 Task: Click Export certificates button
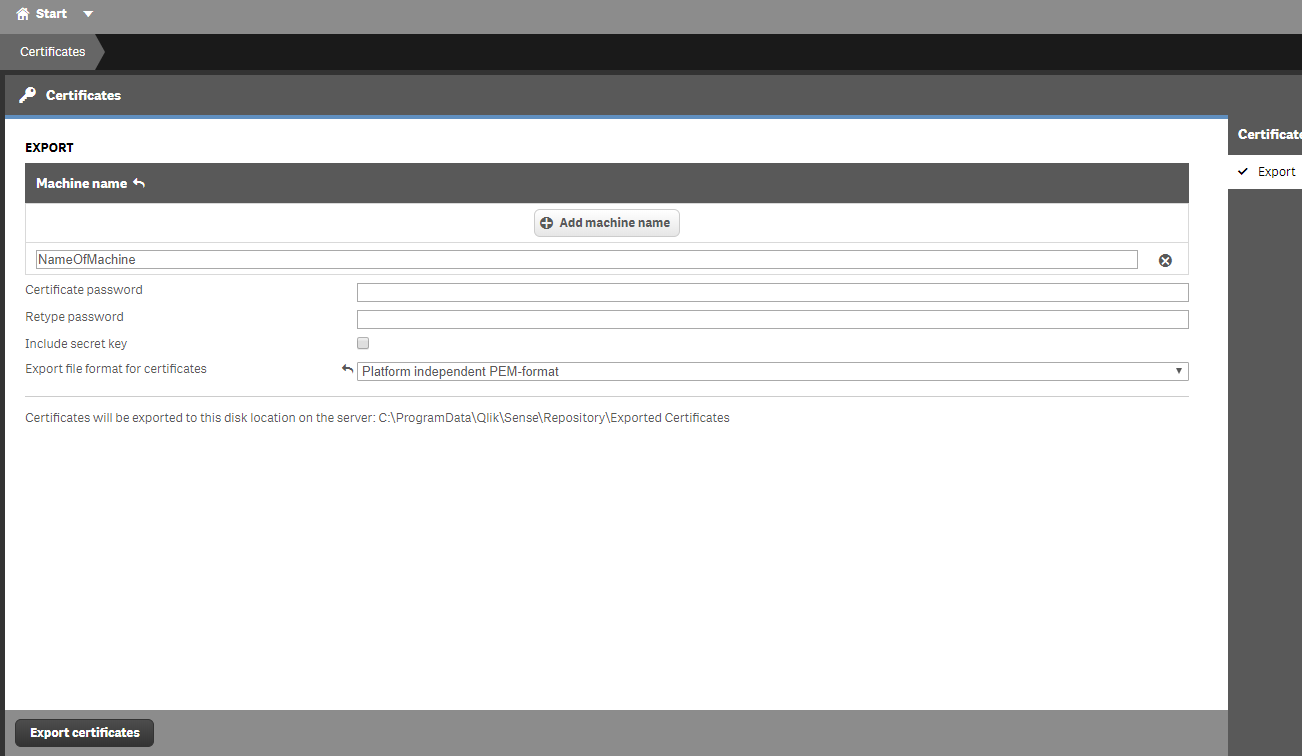[85, 733]
